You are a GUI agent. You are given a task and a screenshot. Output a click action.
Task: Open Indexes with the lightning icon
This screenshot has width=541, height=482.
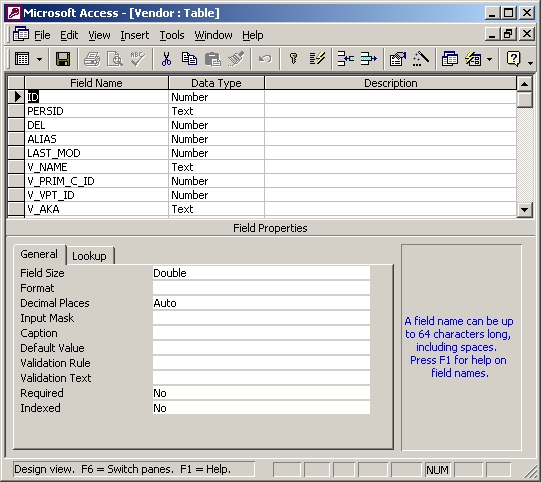(317, 59)
